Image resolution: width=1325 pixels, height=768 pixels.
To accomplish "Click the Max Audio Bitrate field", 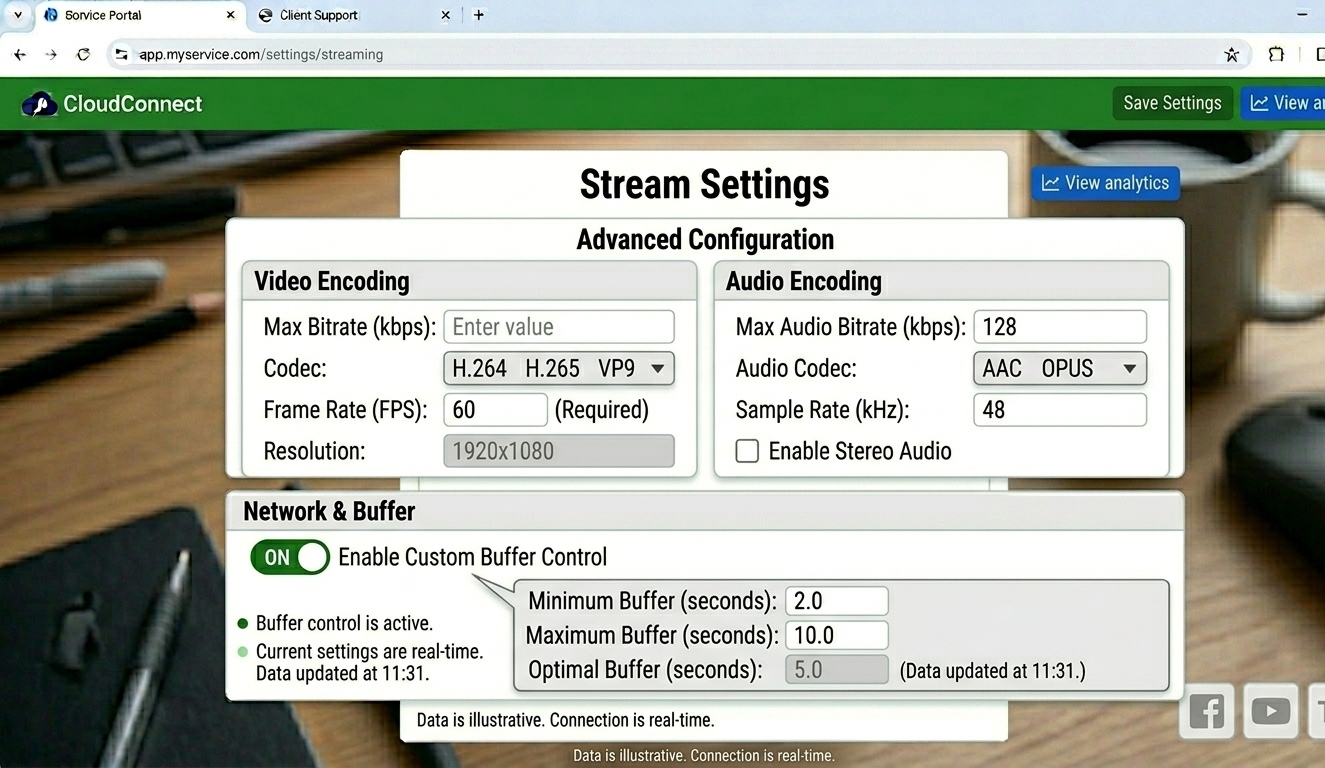I will (1059, 327).
